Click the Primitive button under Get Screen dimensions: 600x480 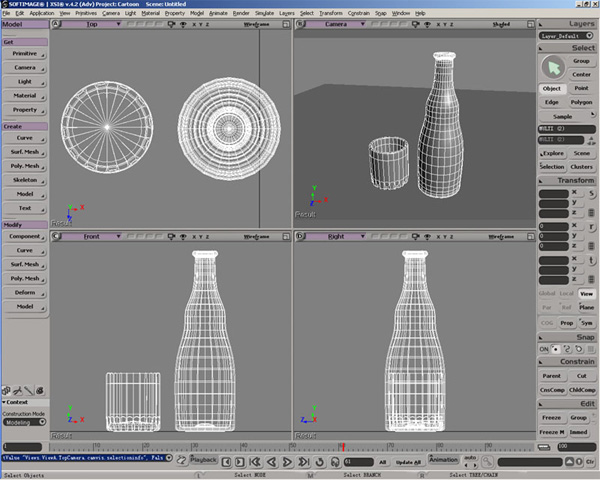click(24, 54)
